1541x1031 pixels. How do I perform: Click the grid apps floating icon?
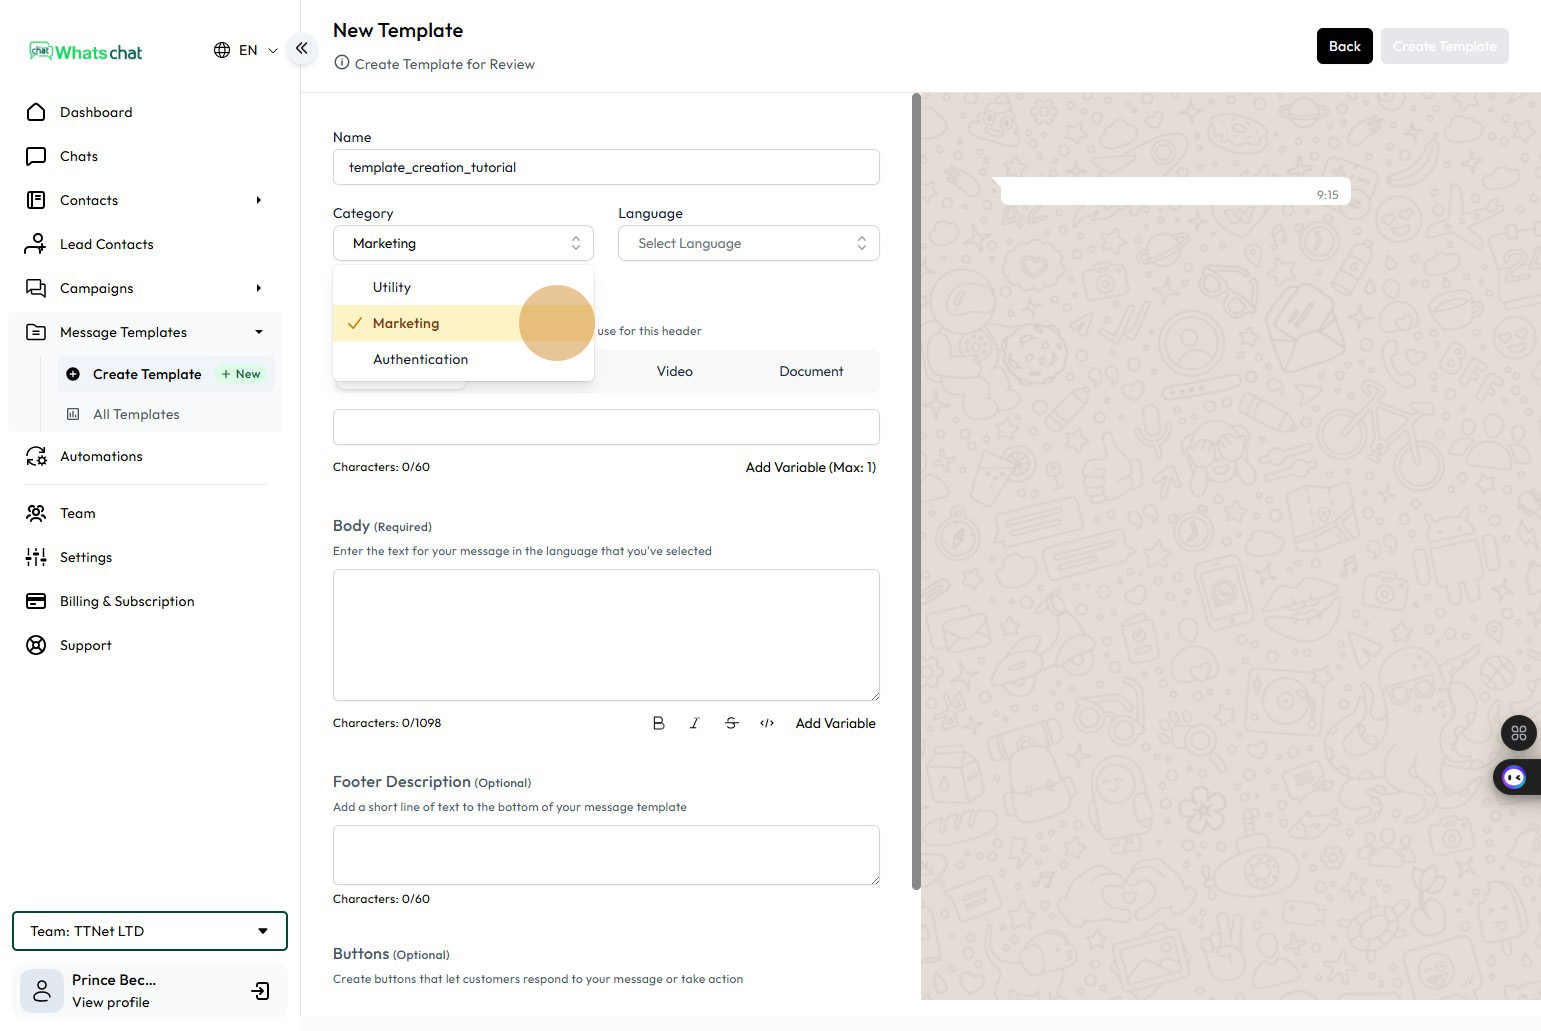coord(1518,733)
